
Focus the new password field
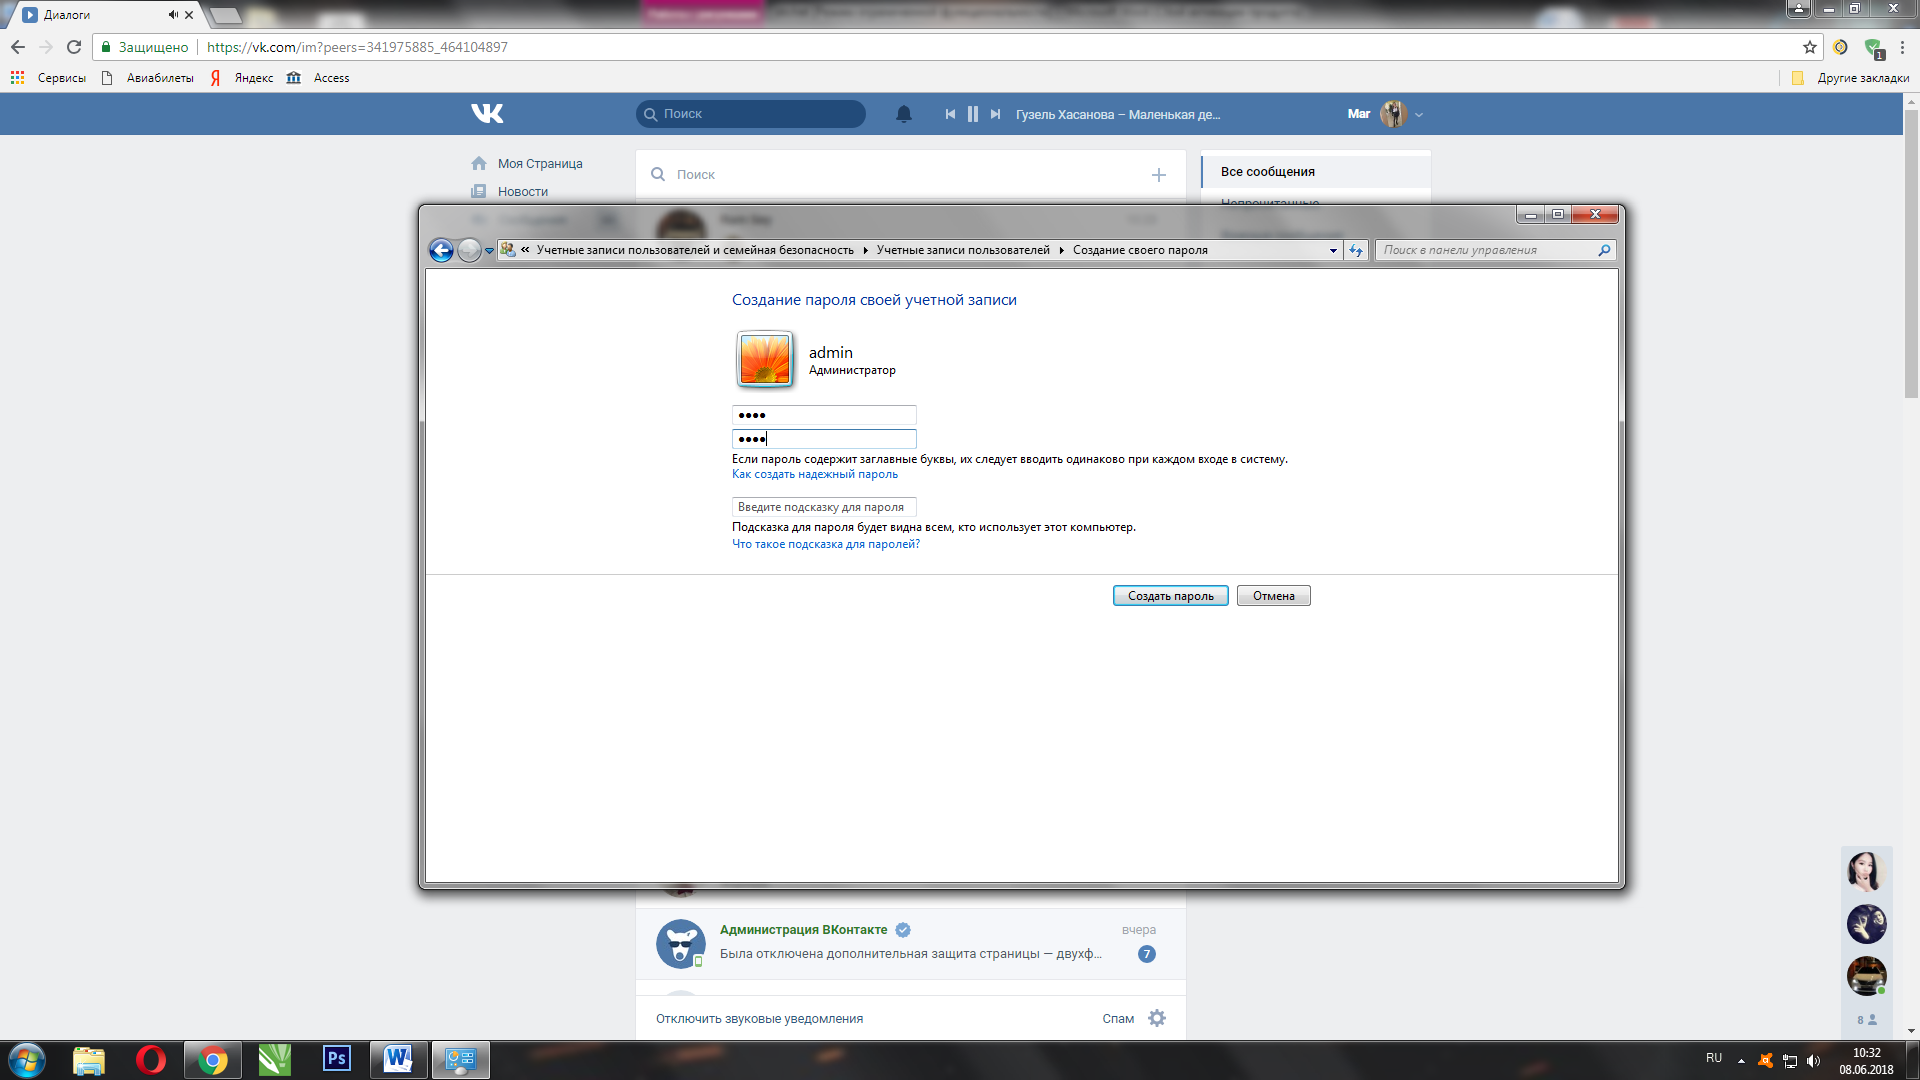824,415
